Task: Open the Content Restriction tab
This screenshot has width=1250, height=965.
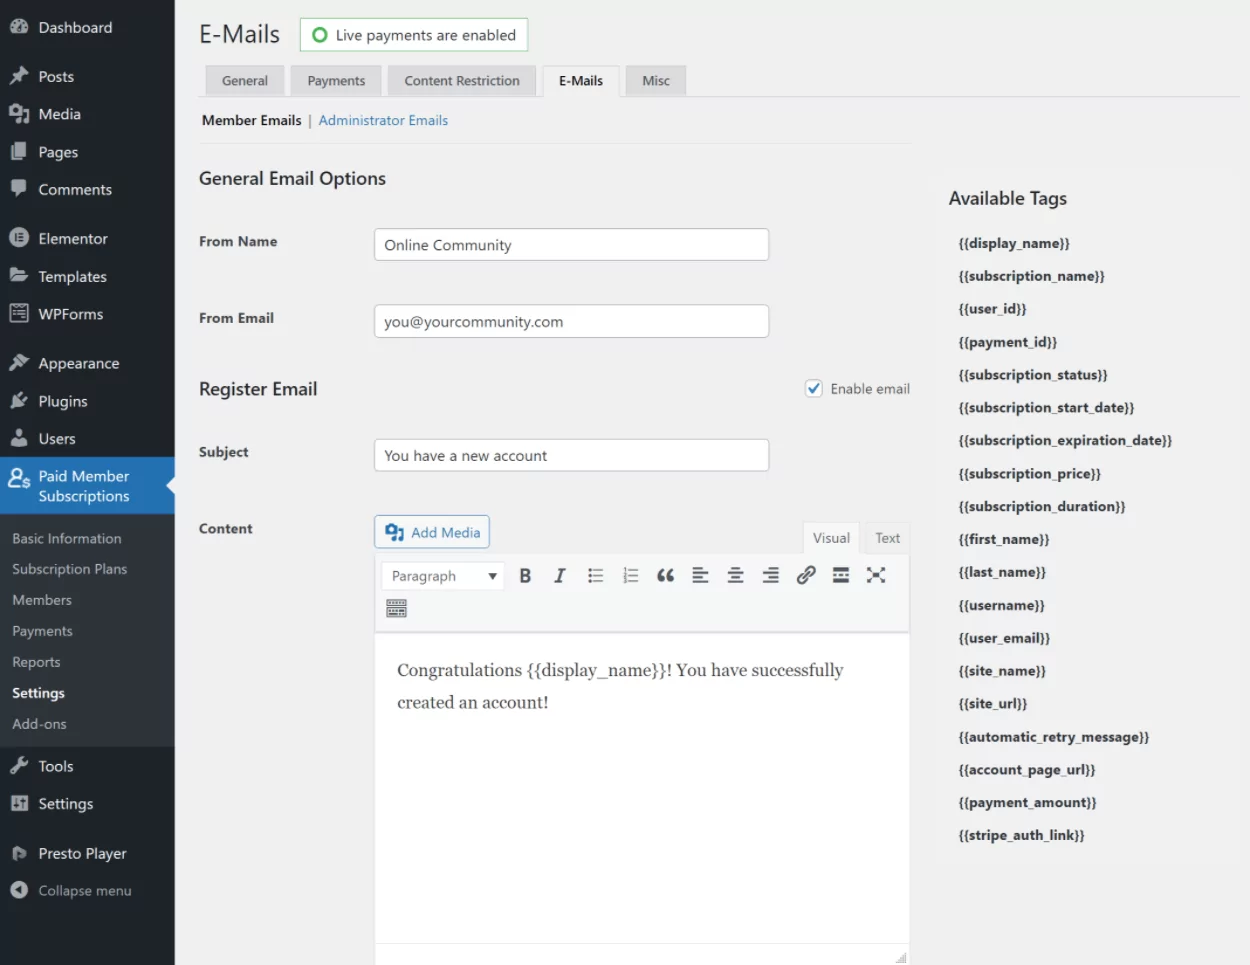Action: click(x=462, y=81)
